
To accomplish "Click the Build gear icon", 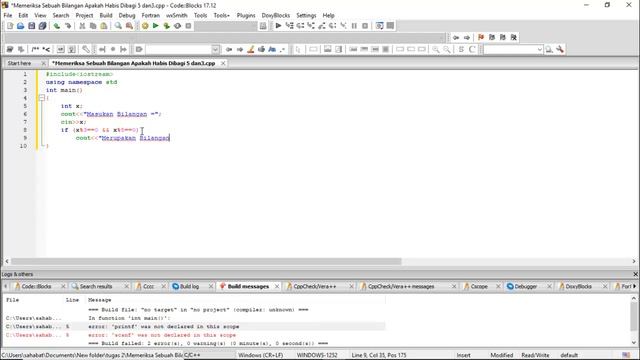I will point(145,26).
